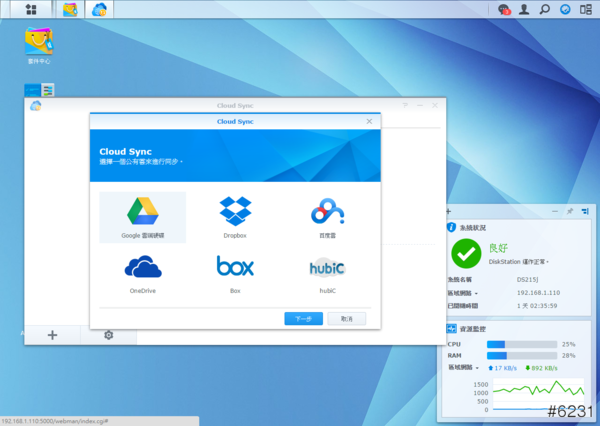Pin the widget panel with the pushpin

tap(569, 212)
